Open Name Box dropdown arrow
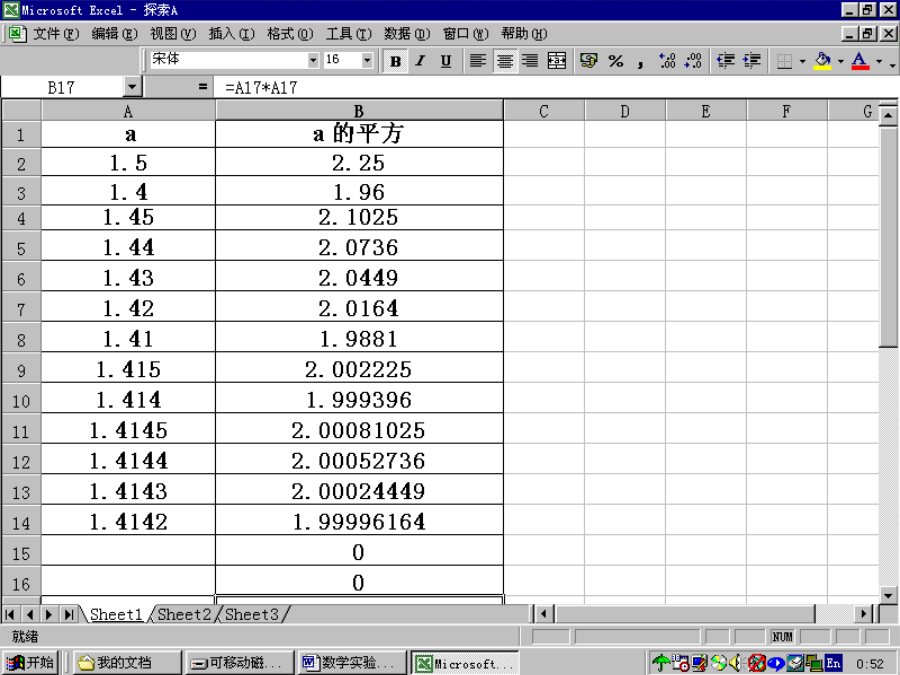This screenshot has width=900, height=675. tap(132, 87)
